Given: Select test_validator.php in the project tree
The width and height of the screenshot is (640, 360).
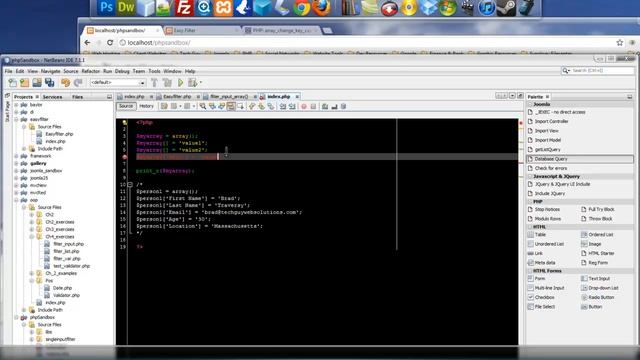Looking at the screenshot, I should tap(71, 266).
